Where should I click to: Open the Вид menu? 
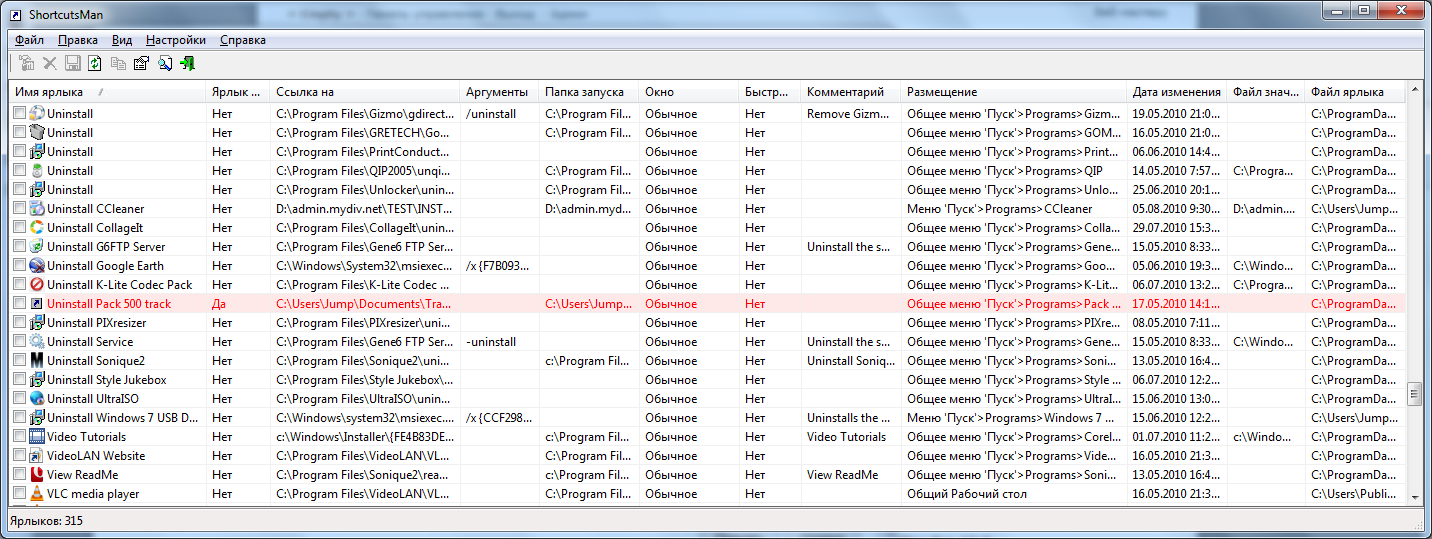point(122,40)
